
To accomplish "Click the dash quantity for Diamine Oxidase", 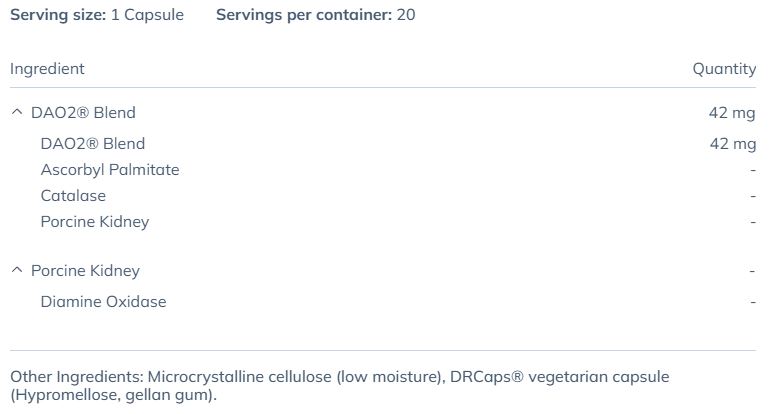I will click(x=752, y=302).
